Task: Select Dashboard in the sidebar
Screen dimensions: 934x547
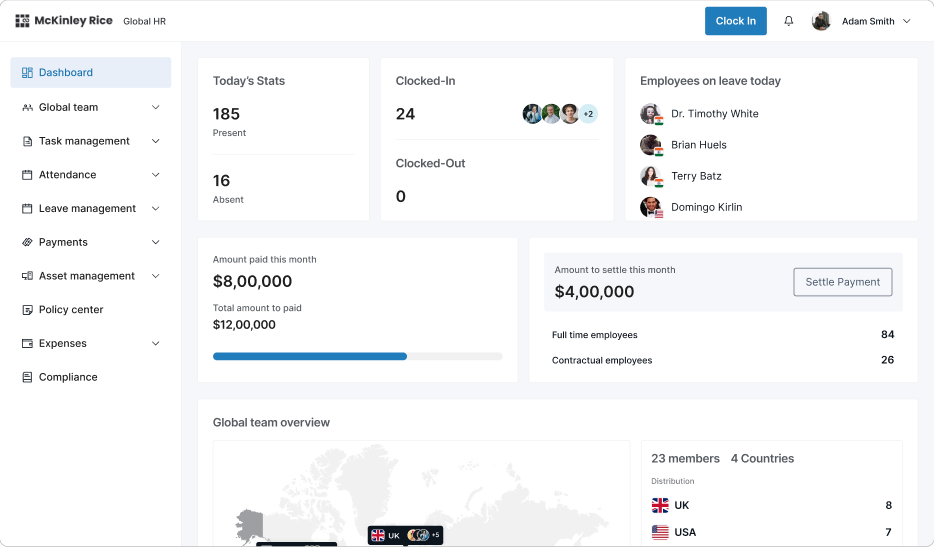Action: (x=91, y=73)
